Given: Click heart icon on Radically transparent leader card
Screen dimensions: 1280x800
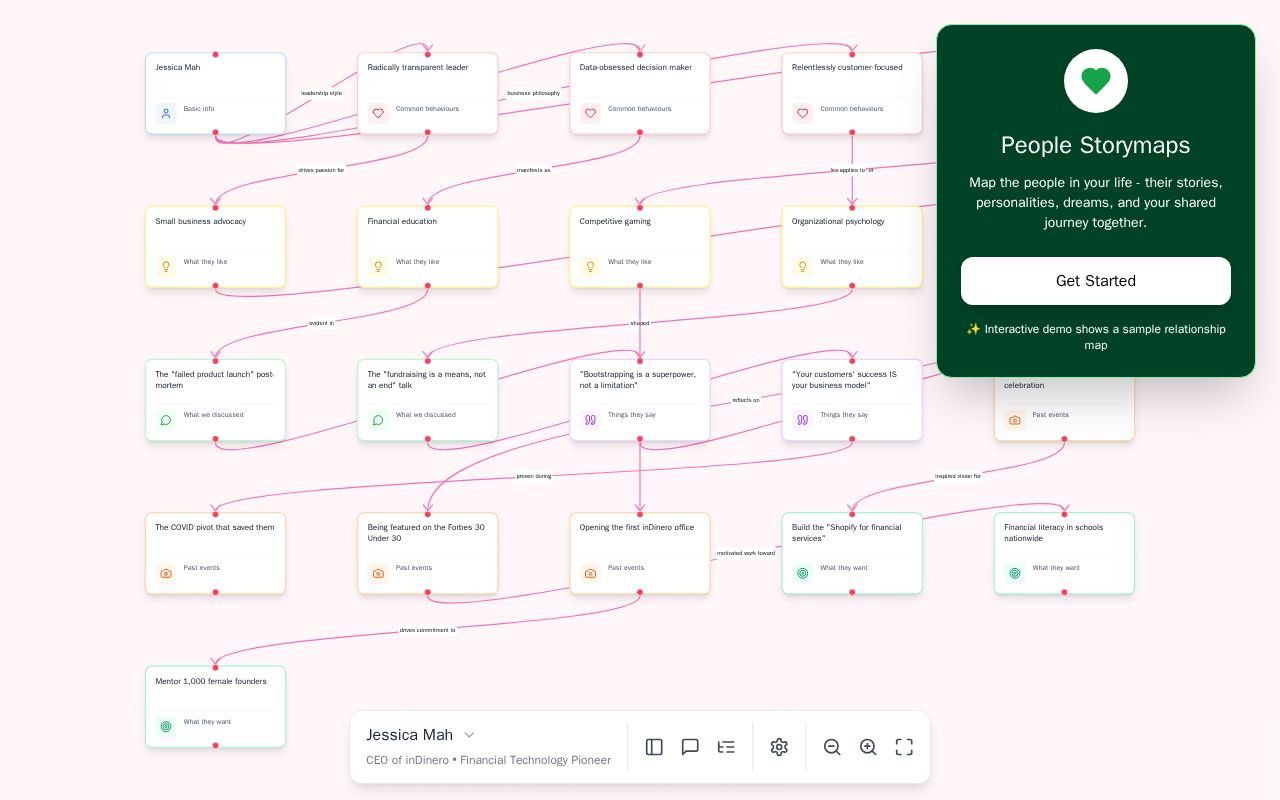Looking at the screenshot, I should pos(378,113).
